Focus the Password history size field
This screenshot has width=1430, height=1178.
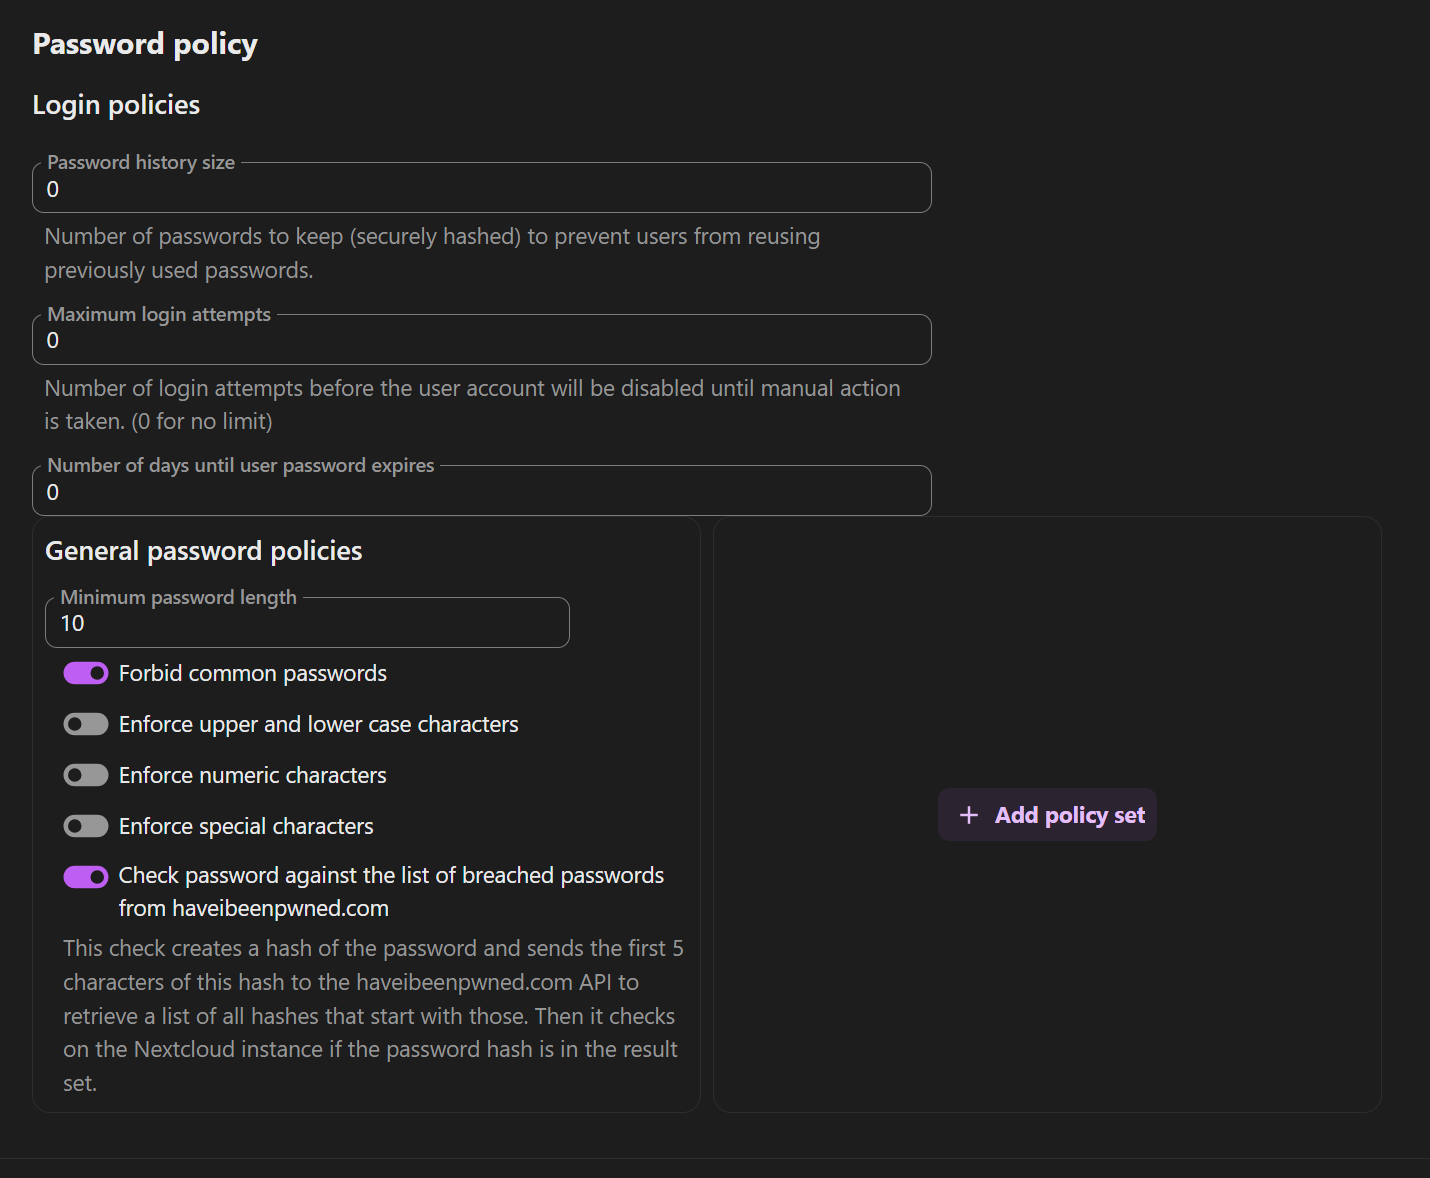481,189
